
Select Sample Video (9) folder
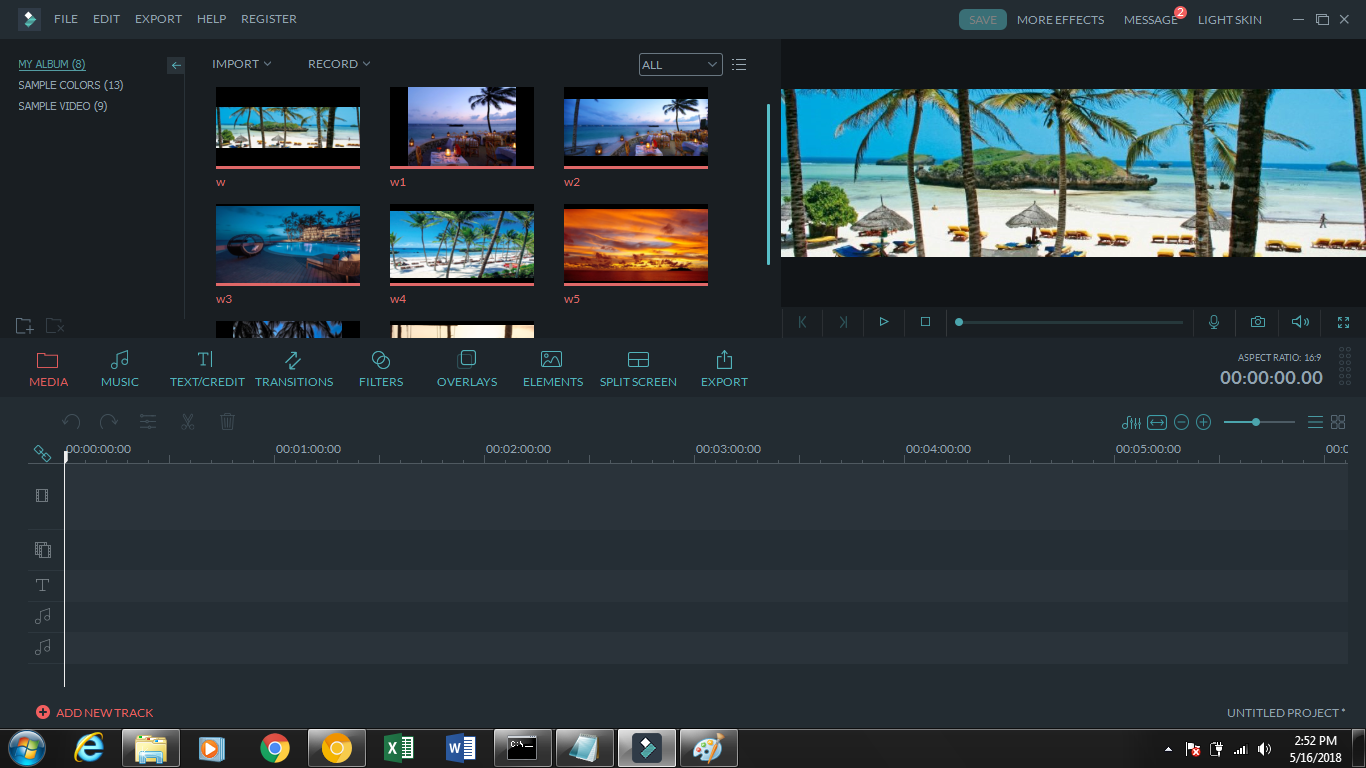[x=63, y=106]
